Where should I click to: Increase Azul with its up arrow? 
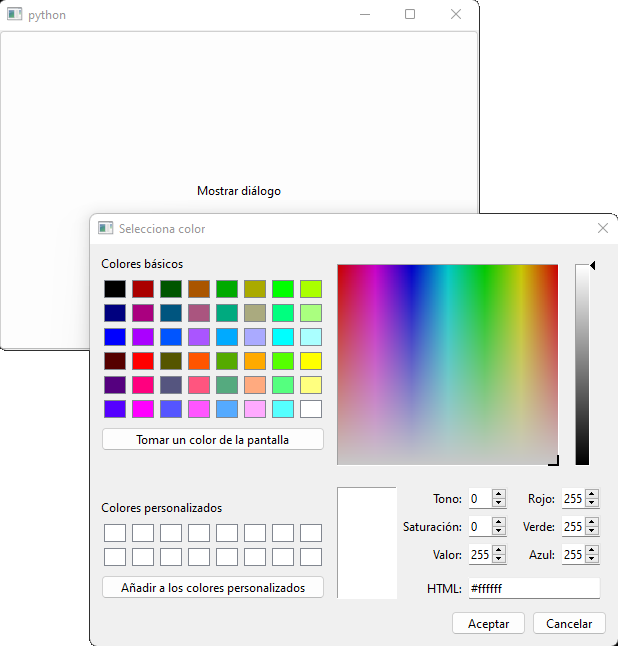tap(592, 550)
